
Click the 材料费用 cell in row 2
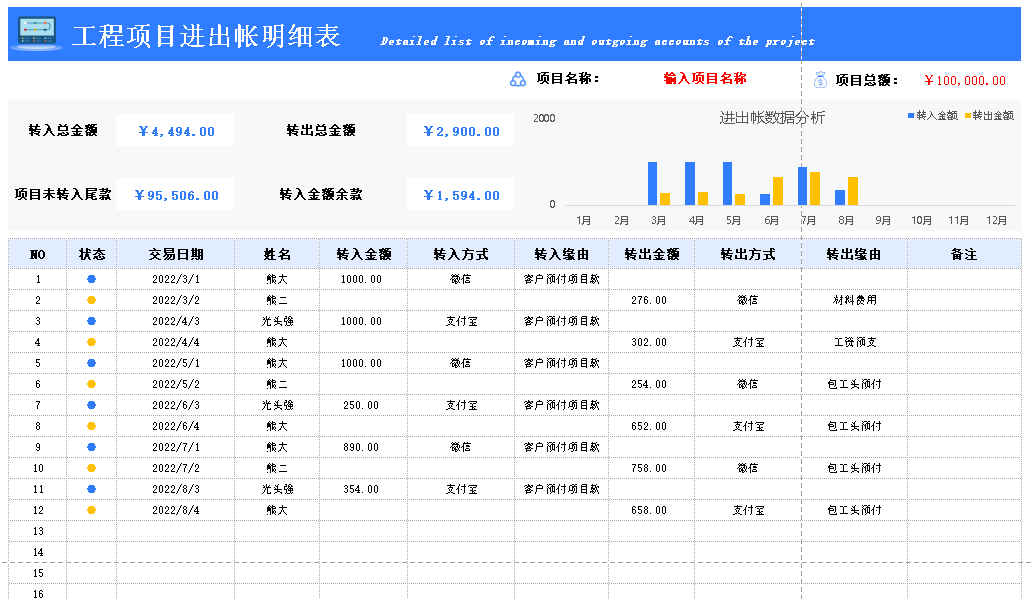(854, 300)
